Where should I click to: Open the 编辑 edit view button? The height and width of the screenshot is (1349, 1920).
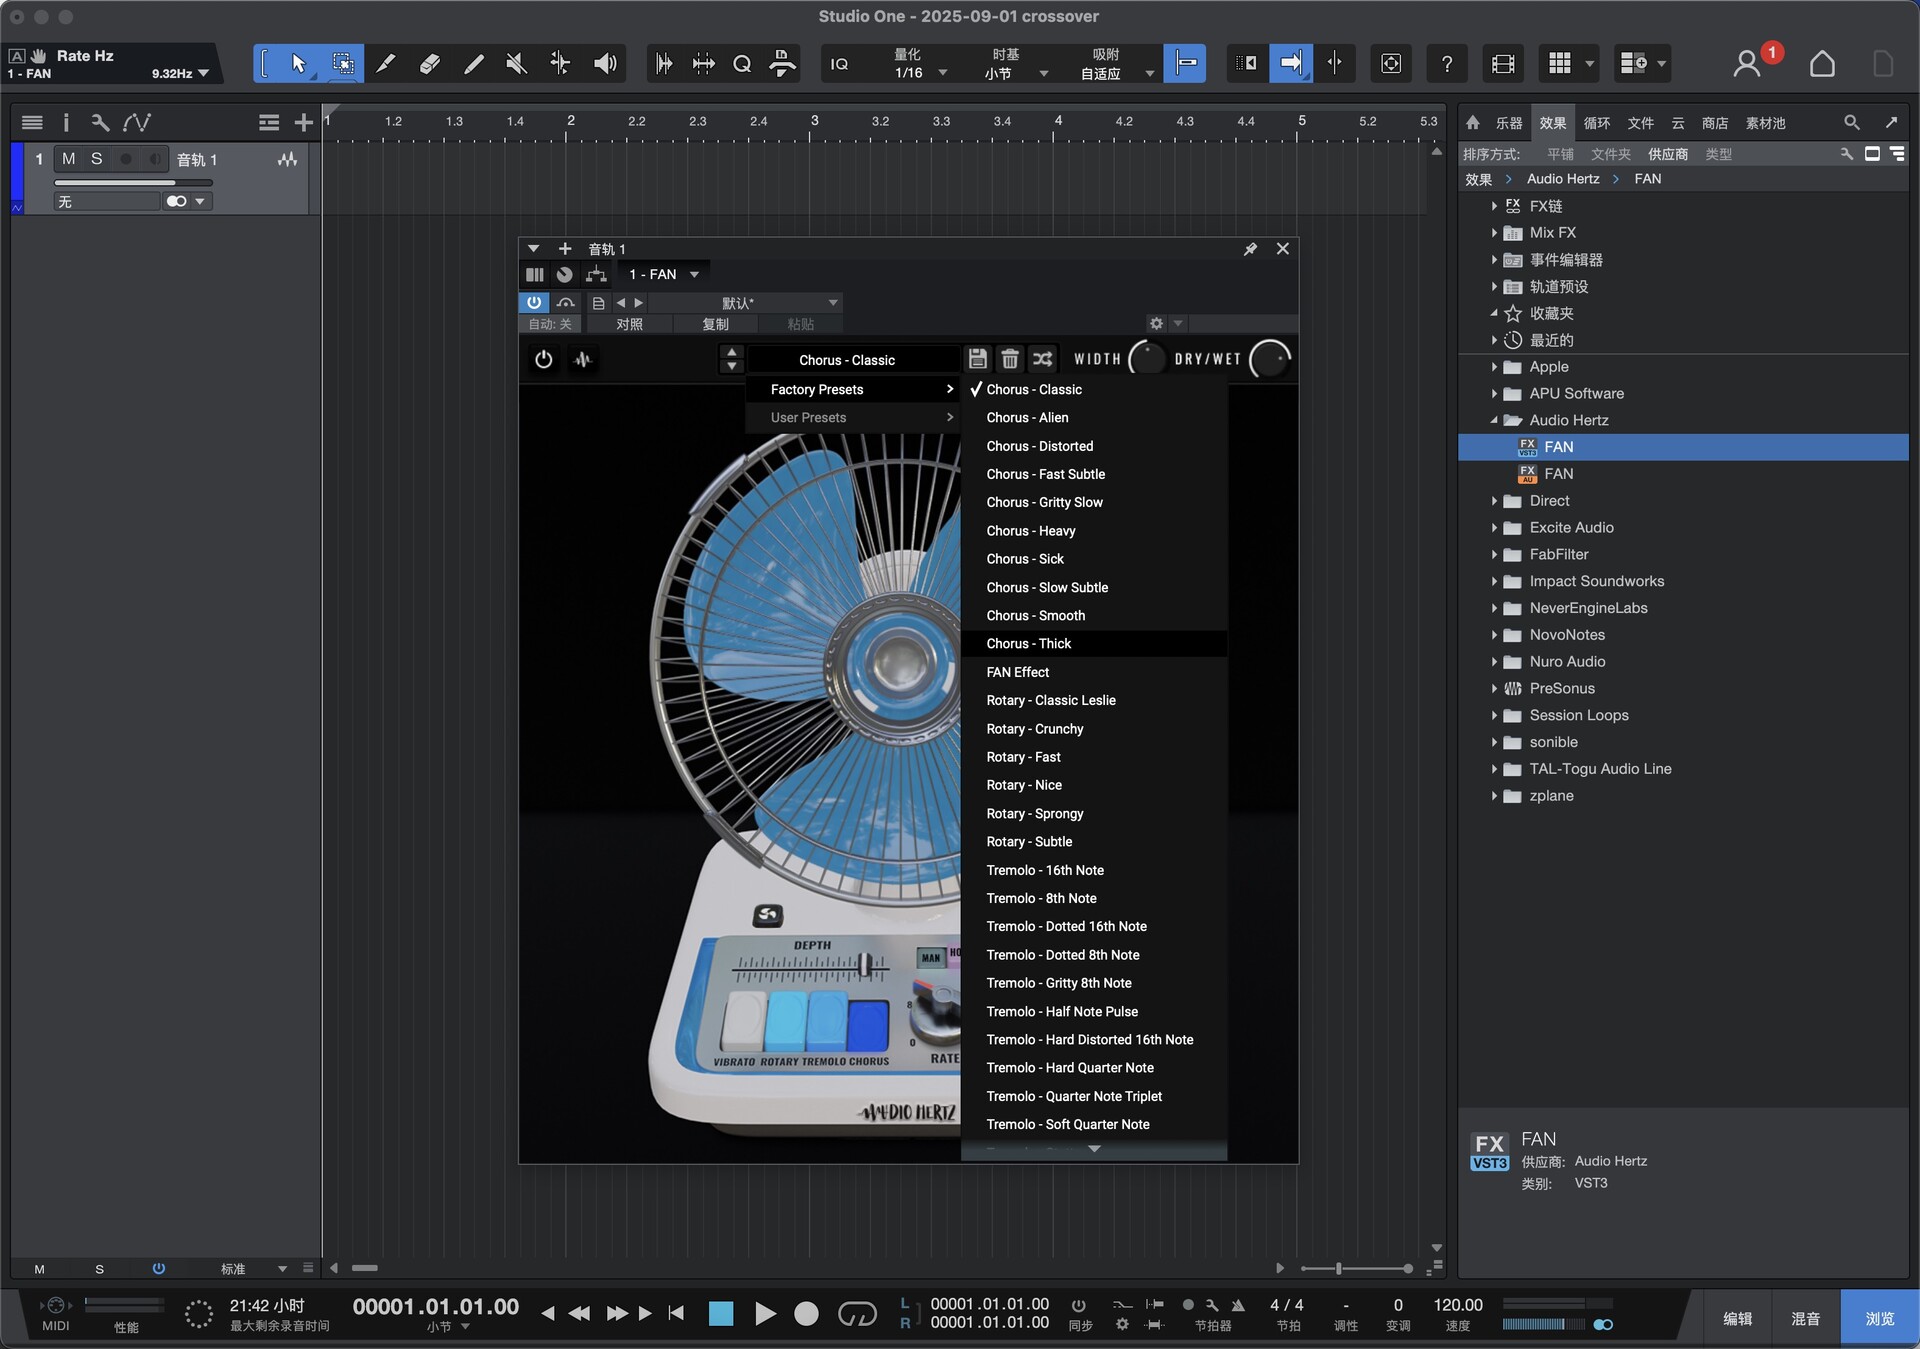click(1738, 1319)
